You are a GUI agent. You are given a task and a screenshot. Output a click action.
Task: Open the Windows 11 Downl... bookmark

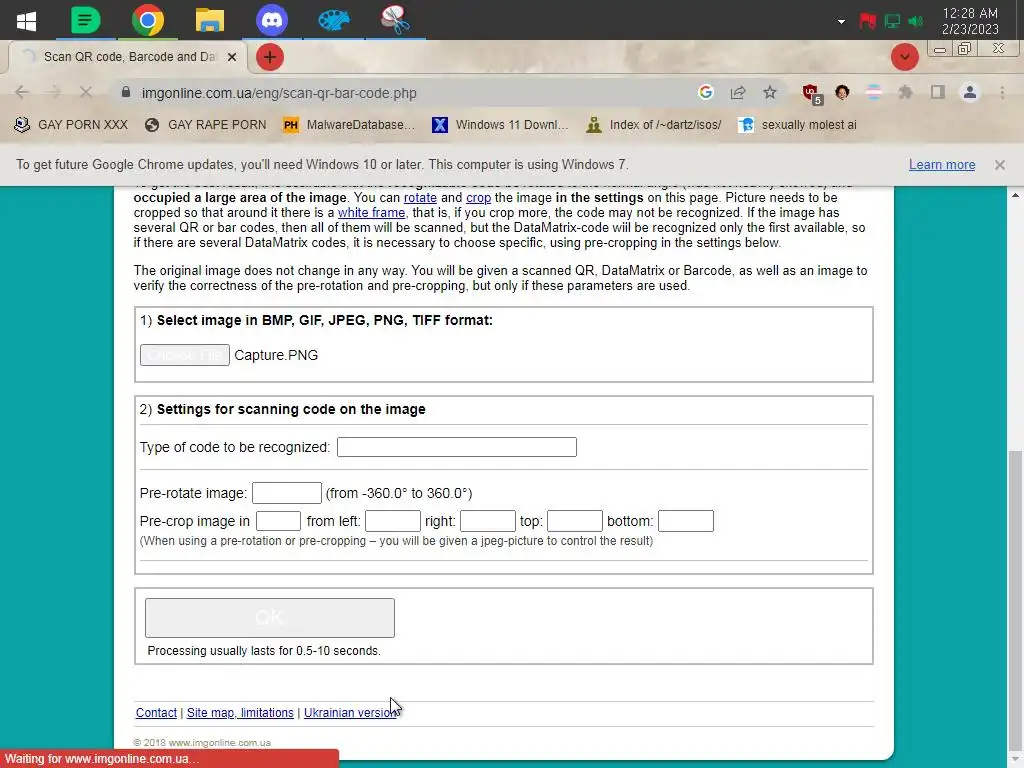pos(501,125)
